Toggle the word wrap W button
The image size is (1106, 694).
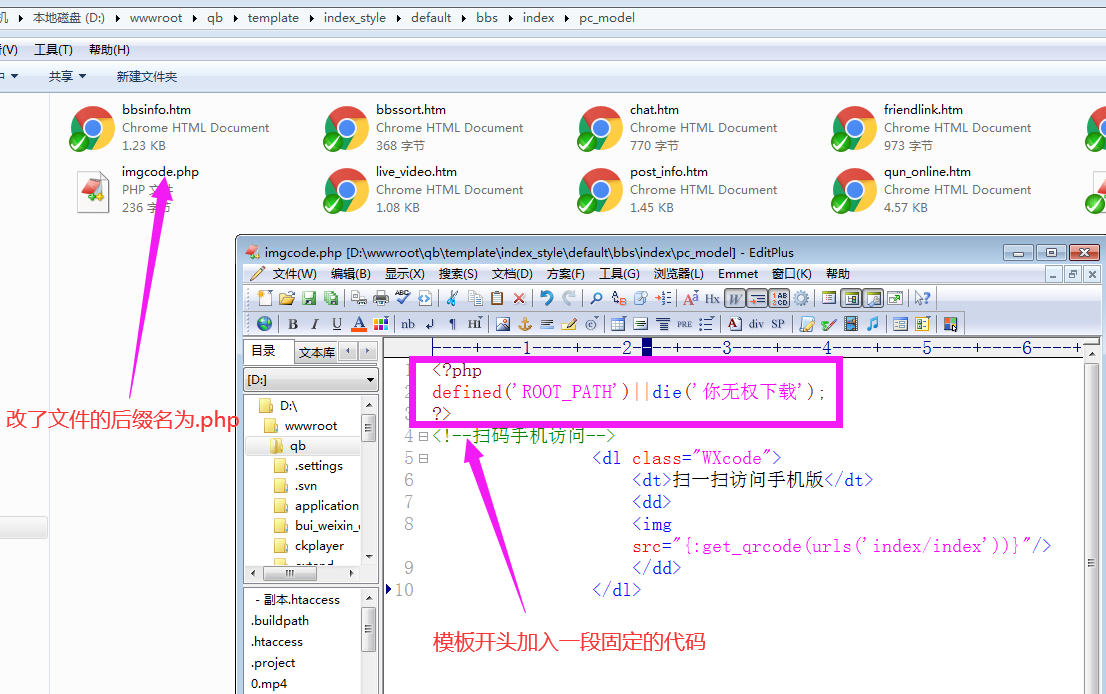(x=735, y=298)
